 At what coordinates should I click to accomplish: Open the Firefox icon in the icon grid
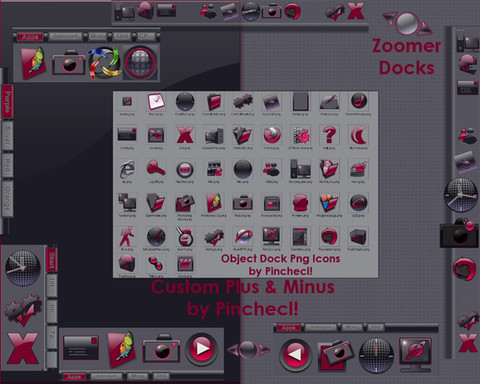(272, 136)
